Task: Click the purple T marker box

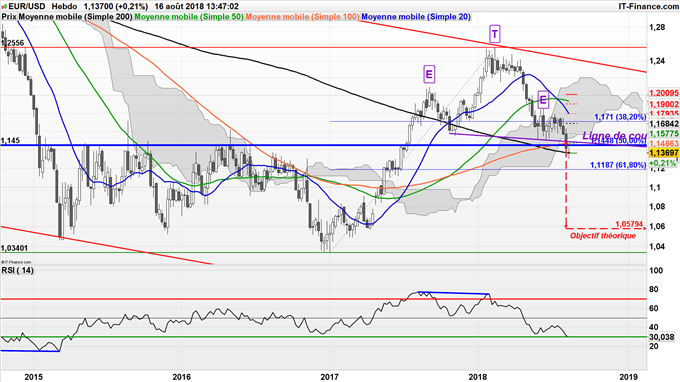Action: coord(495,33)
